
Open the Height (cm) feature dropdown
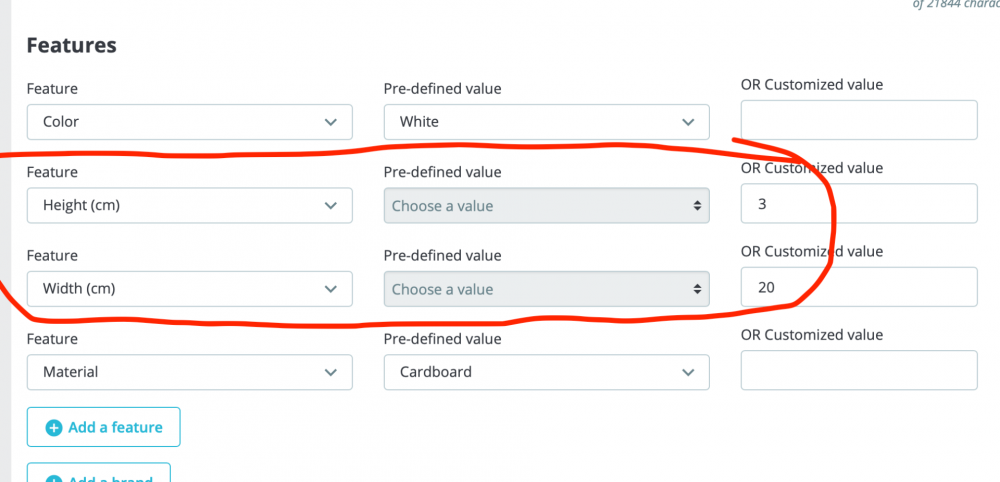click(189, 206)
